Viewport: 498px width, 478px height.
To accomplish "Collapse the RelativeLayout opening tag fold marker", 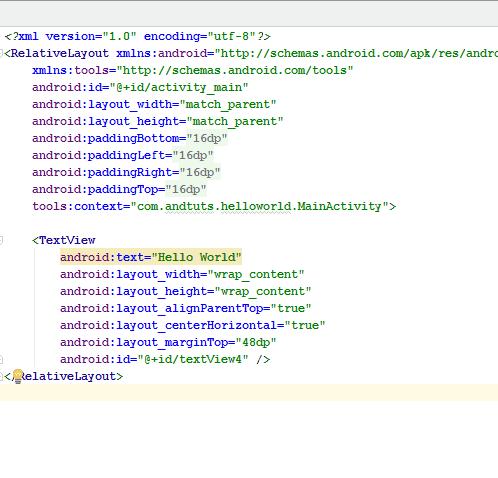I will click(x=1, y=53).
